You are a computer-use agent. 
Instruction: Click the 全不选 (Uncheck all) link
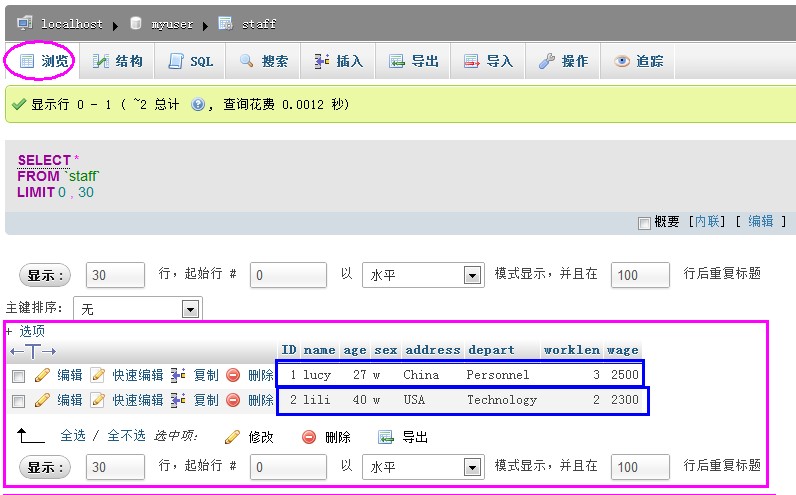(x=126, y=436)
